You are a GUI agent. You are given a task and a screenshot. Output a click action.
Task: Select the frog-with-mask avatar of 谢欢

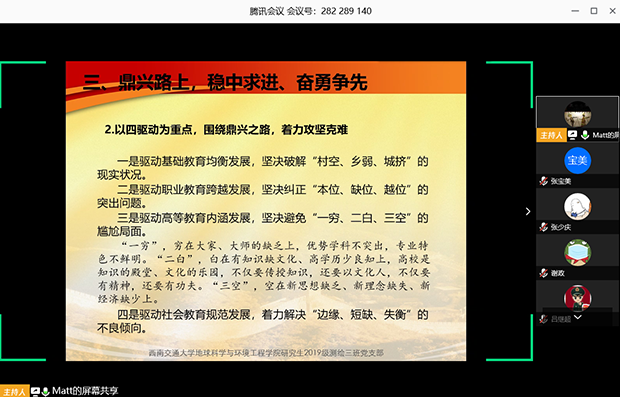pos(577,252)
